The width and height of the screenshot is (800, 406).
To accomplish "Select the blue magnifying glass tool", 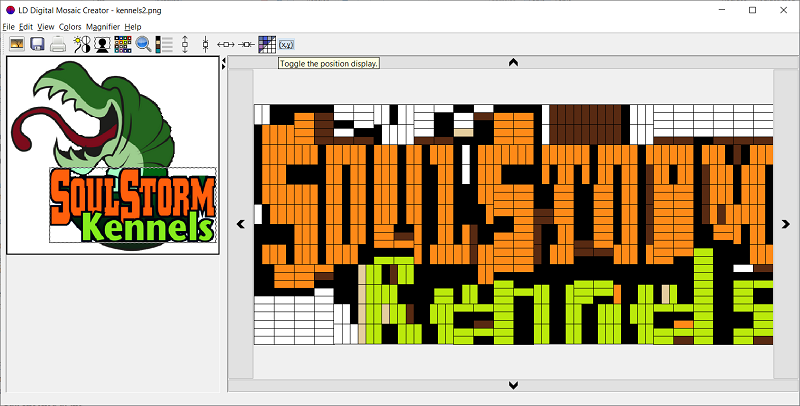I will tap(143, 44).
